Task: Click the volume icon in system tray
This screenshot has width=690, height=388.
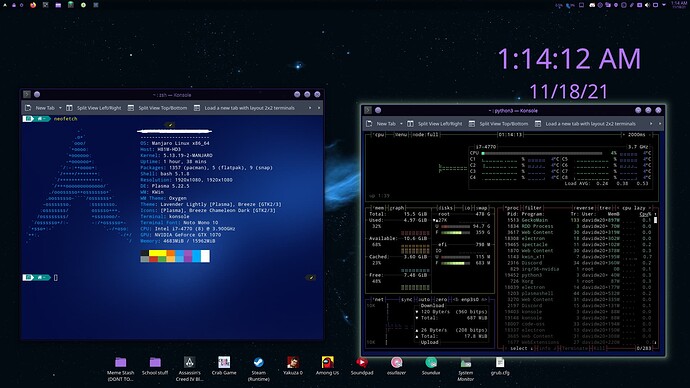Action: coord(647,5)
